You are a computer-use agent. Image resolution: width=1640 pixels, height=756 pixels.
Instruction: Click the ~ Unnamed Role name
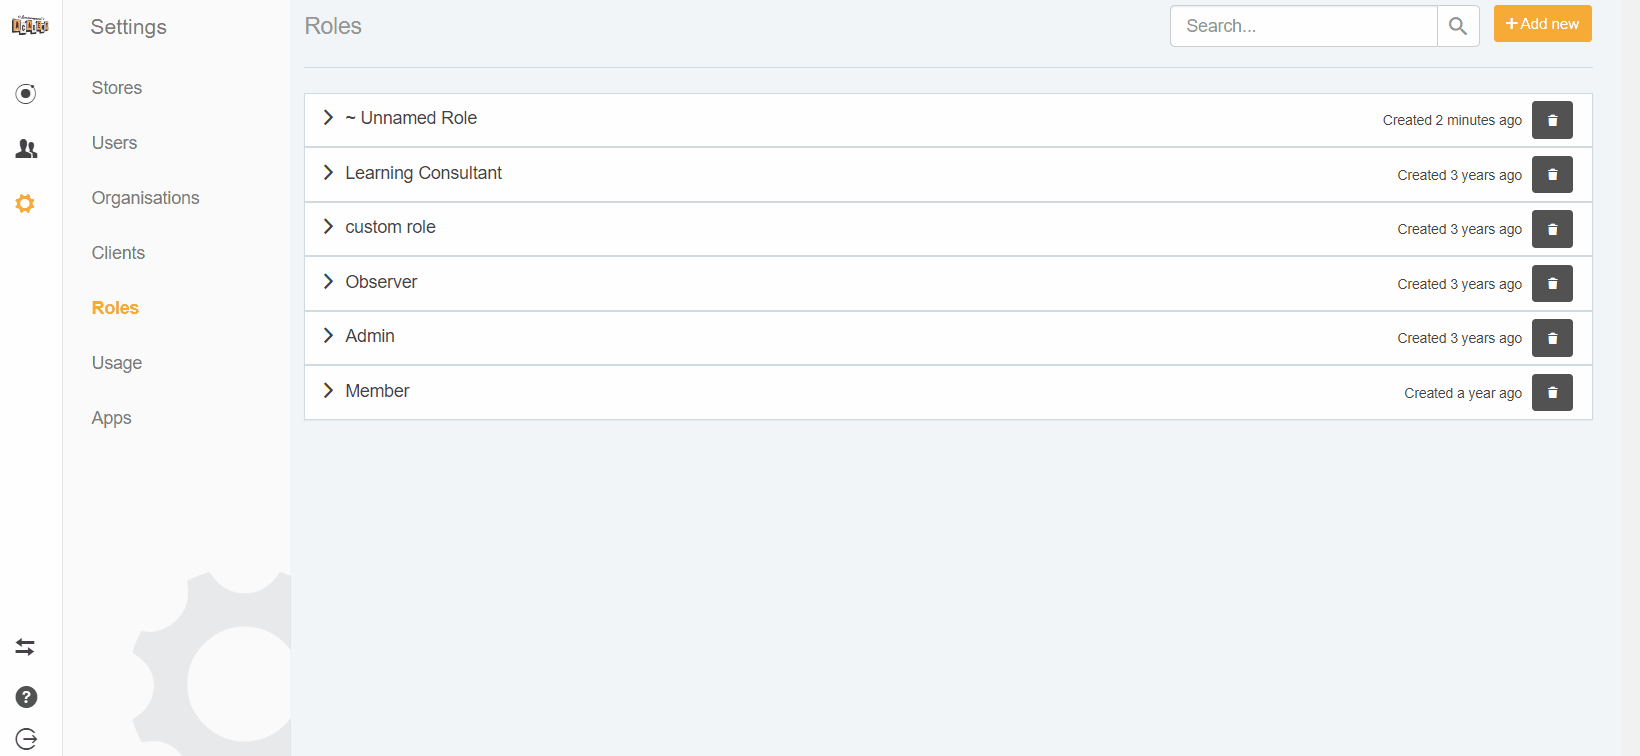411,118
